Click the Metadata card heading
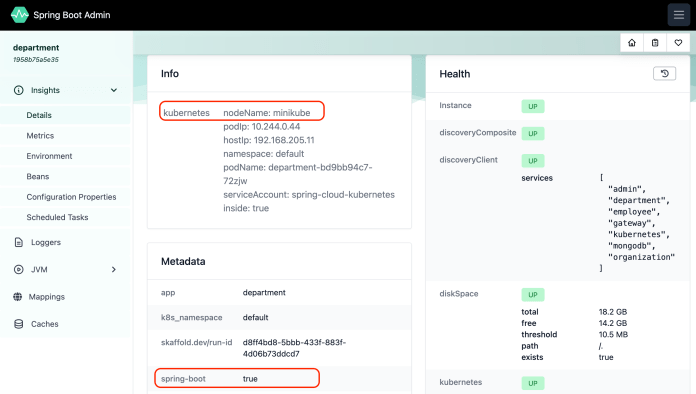Image resolution: width=696 pixels, height=394 pixels. tap(183, 261)
